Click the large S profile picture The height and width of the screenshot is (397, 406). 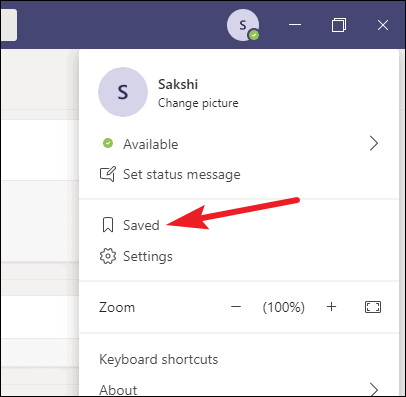pyautogui.click(x=123, y=92)
